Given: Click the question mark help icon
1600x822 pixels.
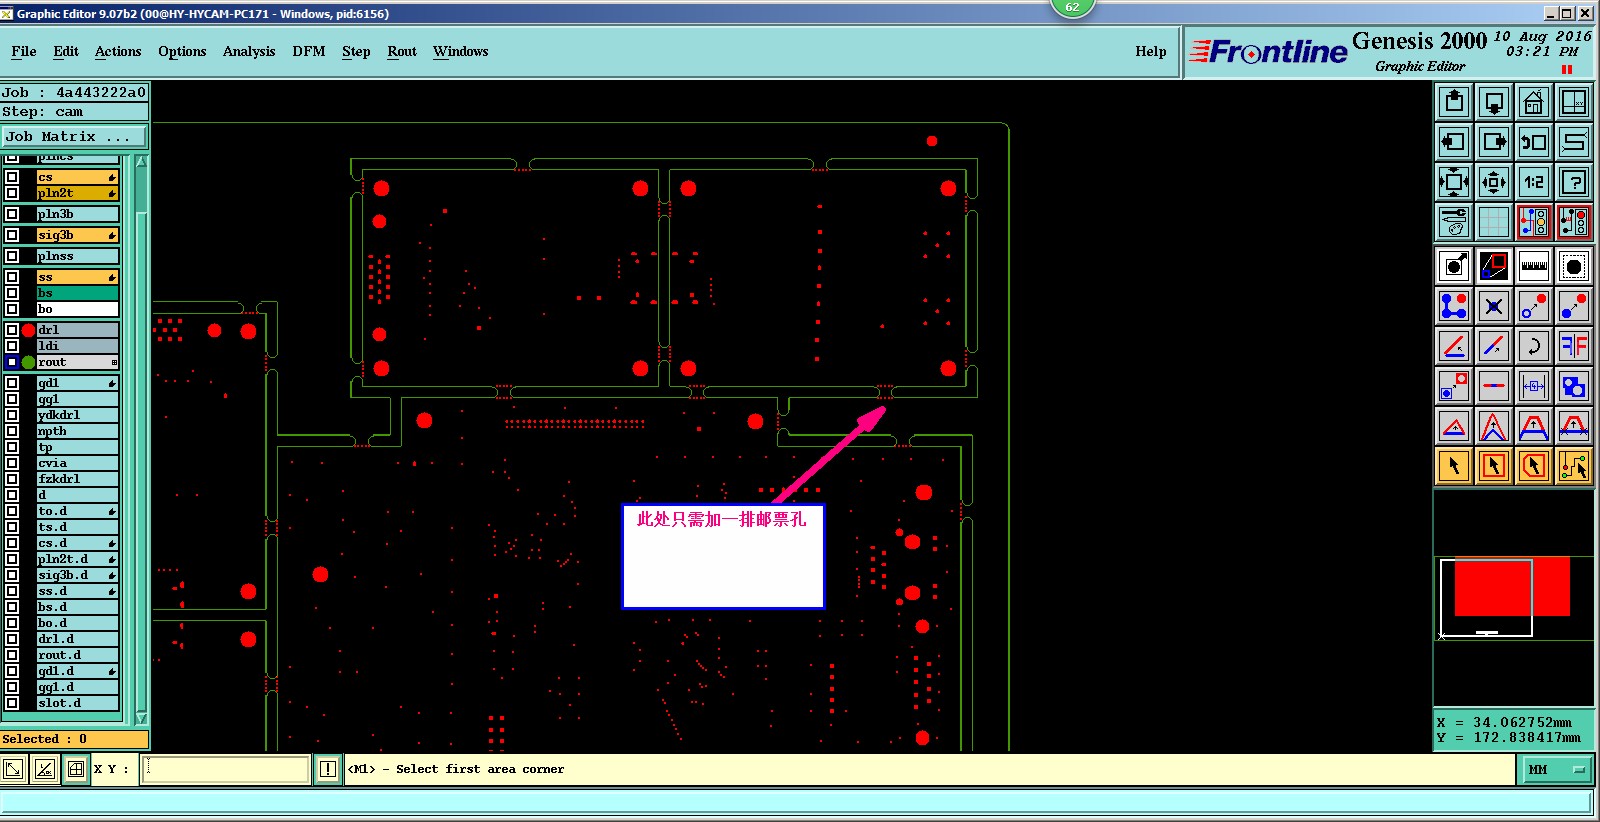Looking at the screenshot, I should tap(1574, 182).
